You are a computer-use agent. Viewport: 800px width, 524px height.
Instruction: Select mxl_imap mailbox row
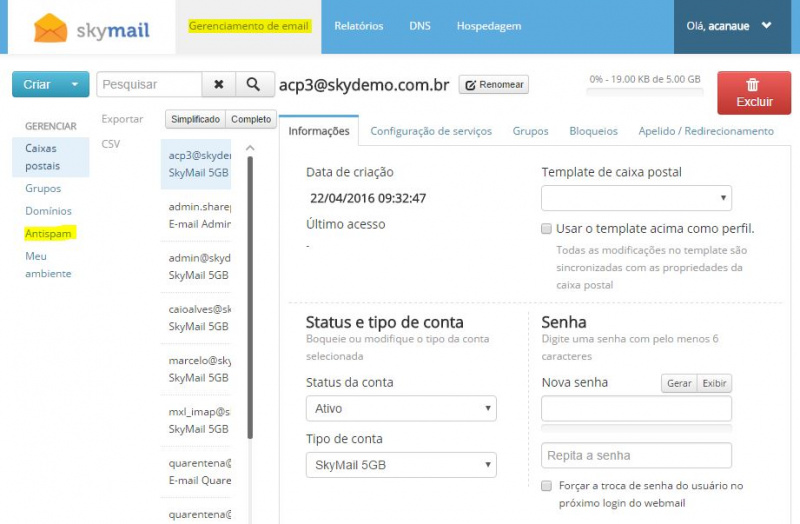(196, 420)
